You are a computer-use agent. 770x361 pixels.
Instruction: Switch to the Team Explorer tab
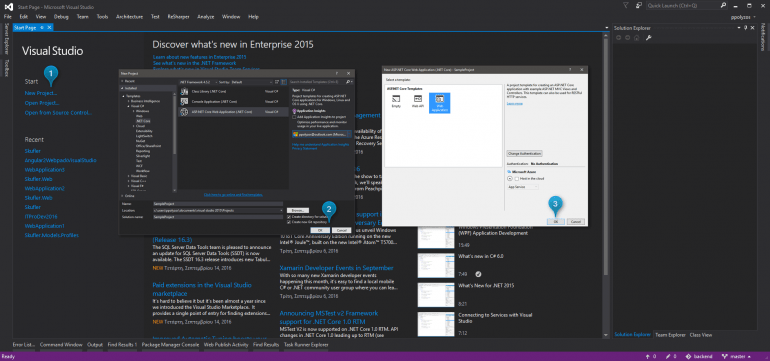pyautogui.click(x=670, y=334)
